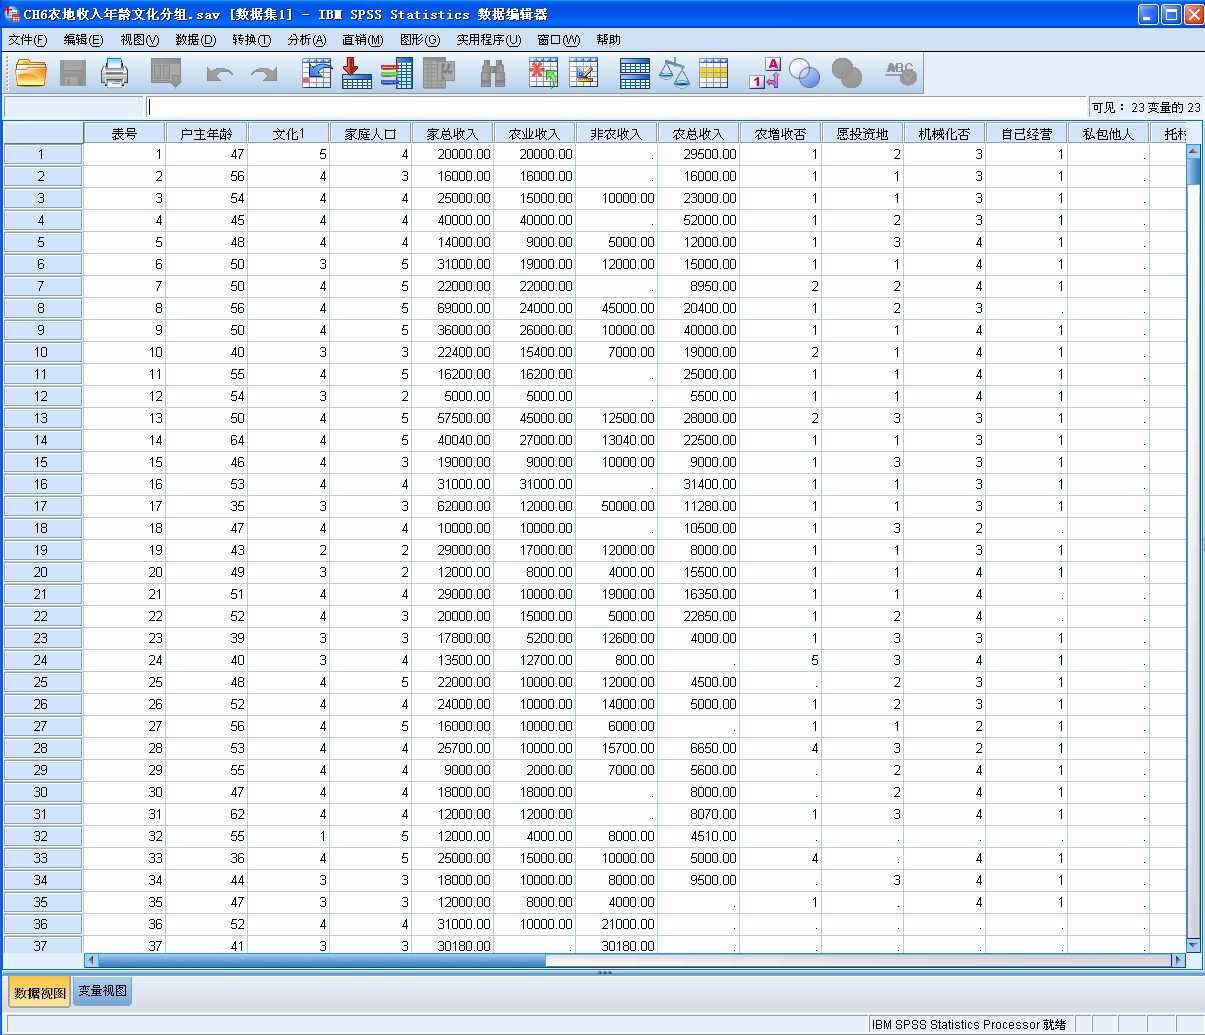The image size is (1205, 1035).
Task: Select the row 8 header
Action: 41,308
